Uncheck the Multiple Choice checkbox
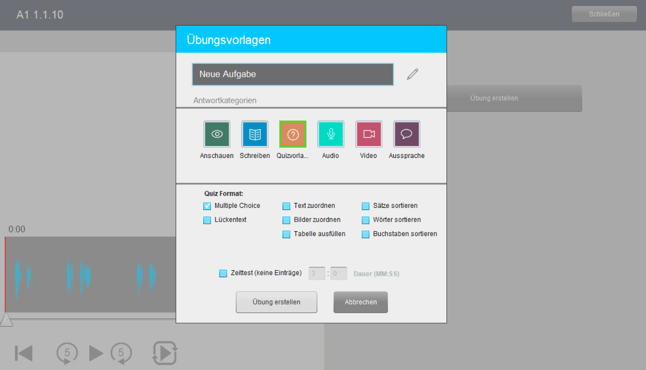Image resolution: width=646 pixels, height=370 pixels. [207, 206]
